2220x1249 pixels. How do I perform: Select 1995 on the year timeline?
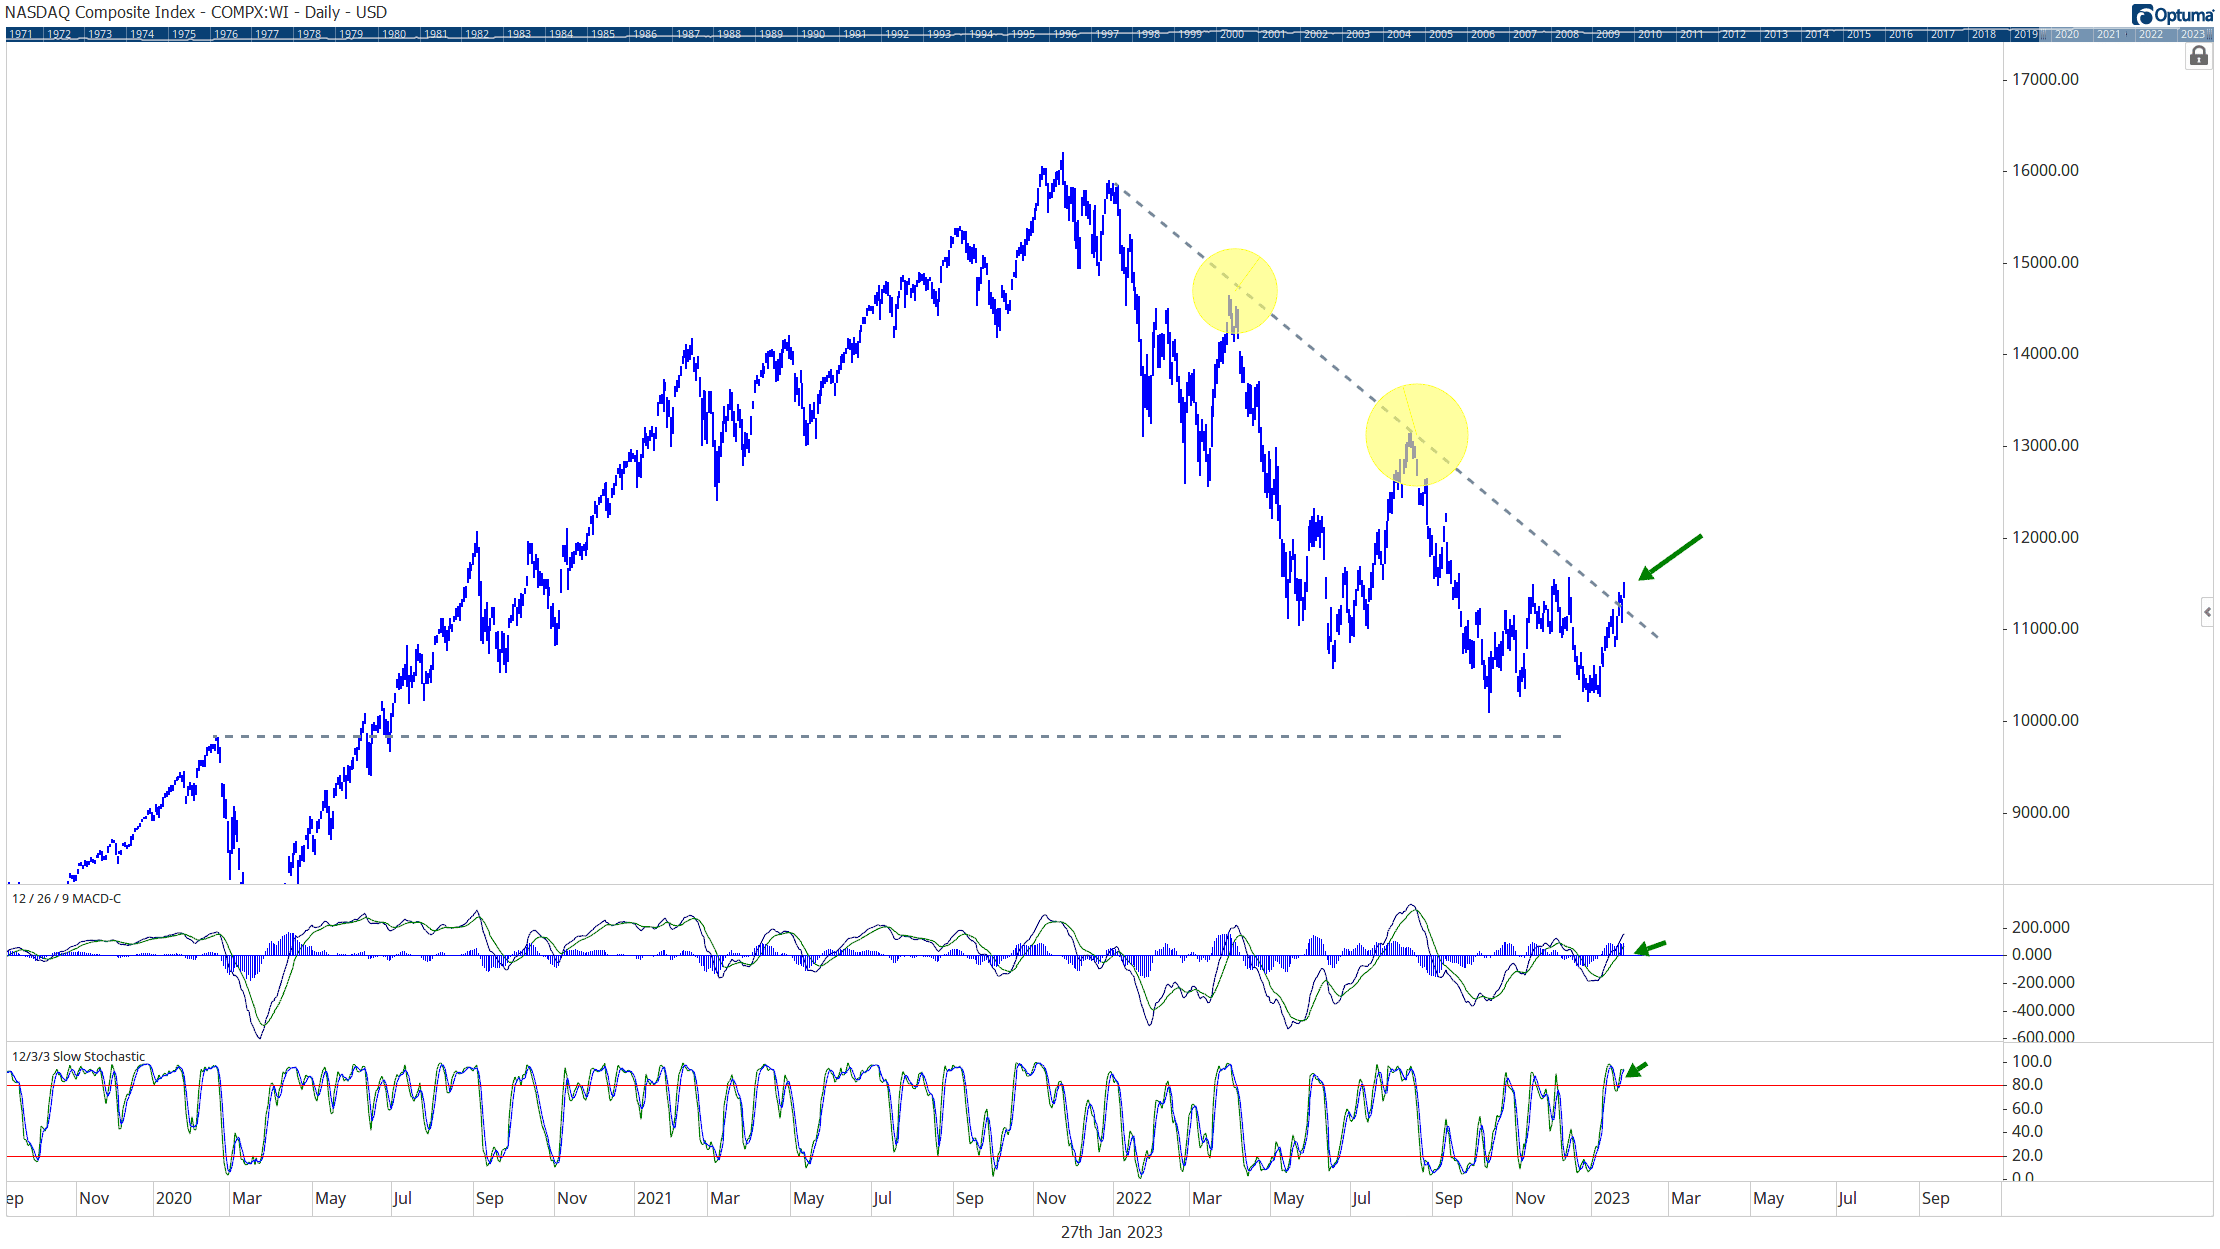1023,34
